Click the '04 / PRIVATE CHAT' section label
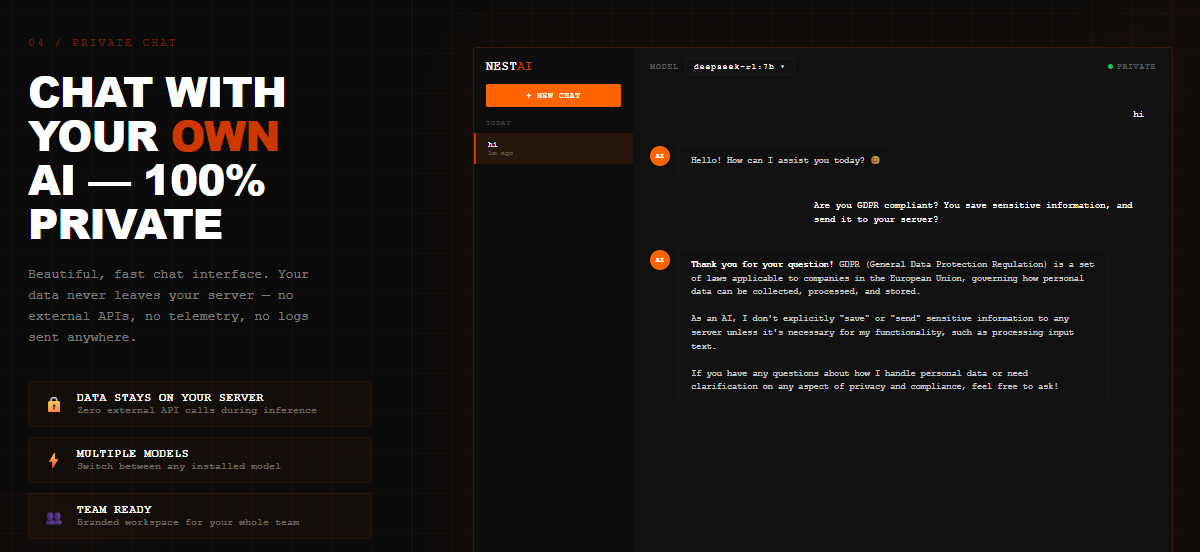Screen dimensions: 1200x552 click(x=102, y=43)
